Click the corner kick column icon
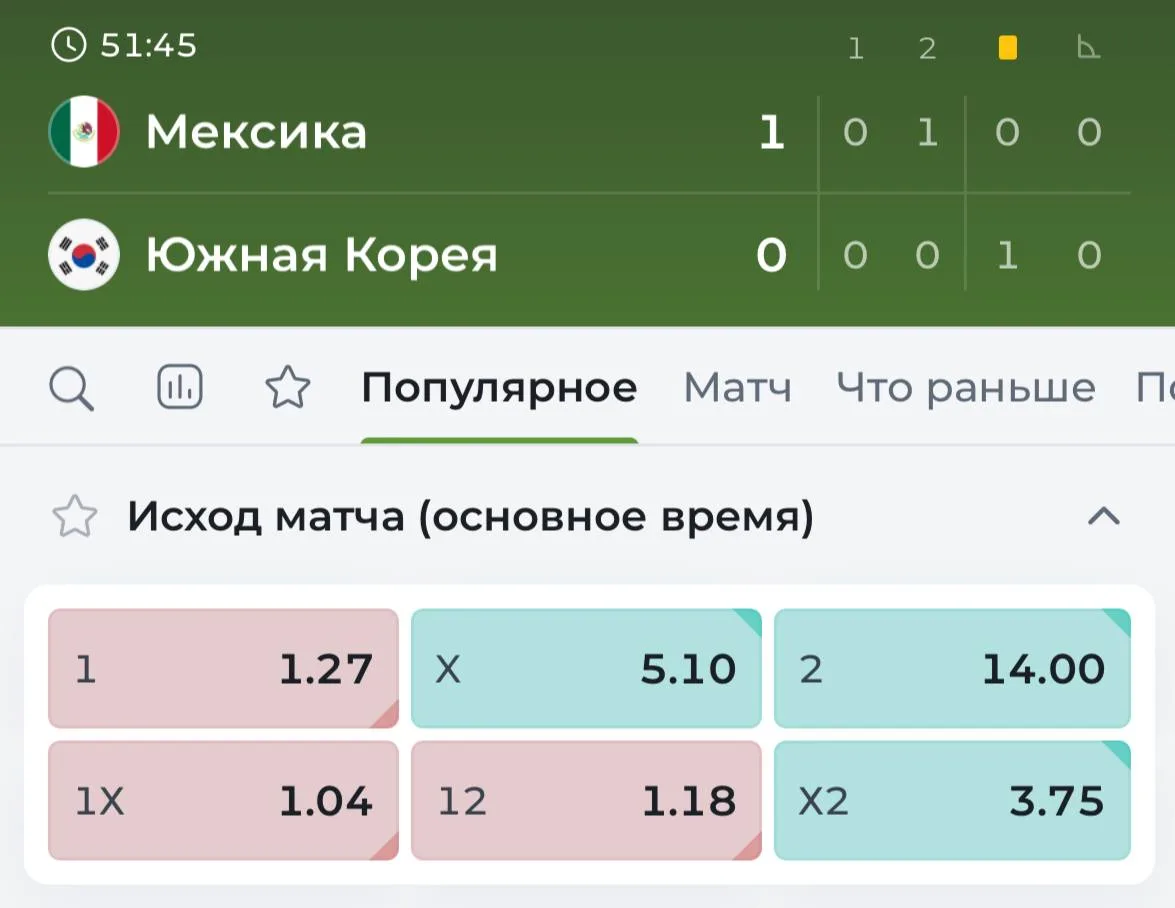Viewport: 1175px width, 908px height. click(x=1088, y=47)
